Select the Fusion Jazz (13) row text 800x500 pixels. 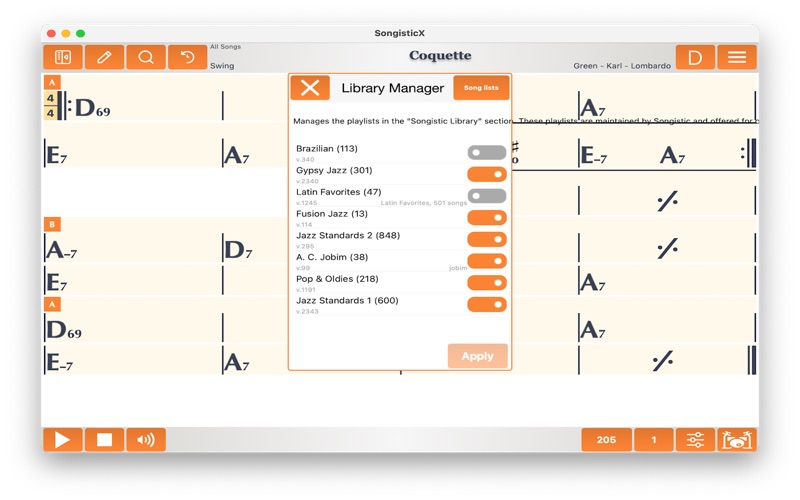[332, 214]
